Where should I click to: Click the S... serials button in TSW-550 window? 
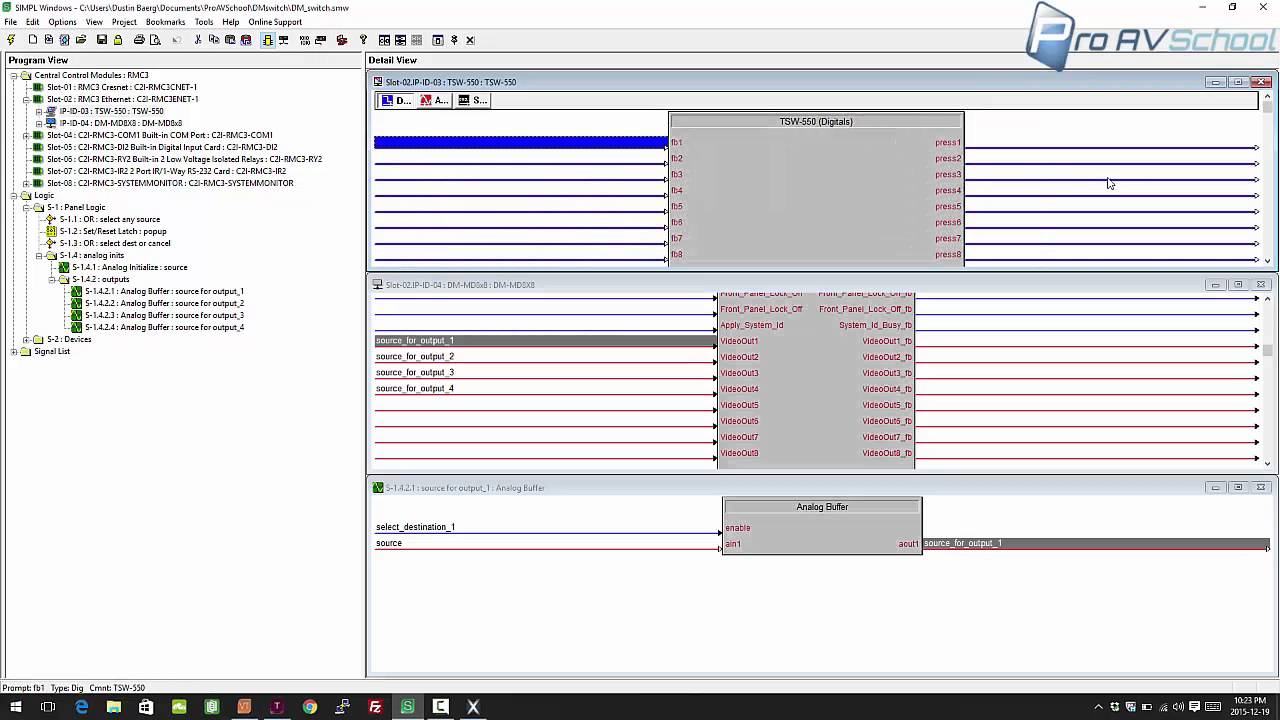point(472,100)
